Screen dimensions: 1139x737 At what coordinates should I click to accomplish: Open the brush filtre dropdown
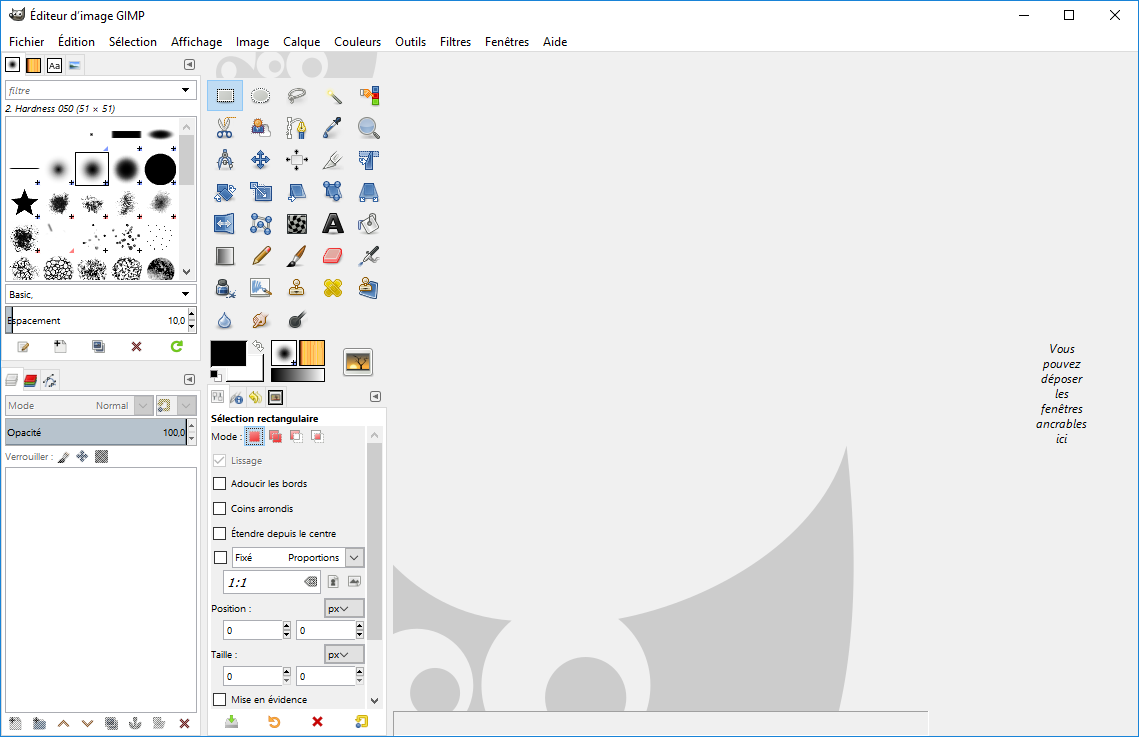point(185,90)
